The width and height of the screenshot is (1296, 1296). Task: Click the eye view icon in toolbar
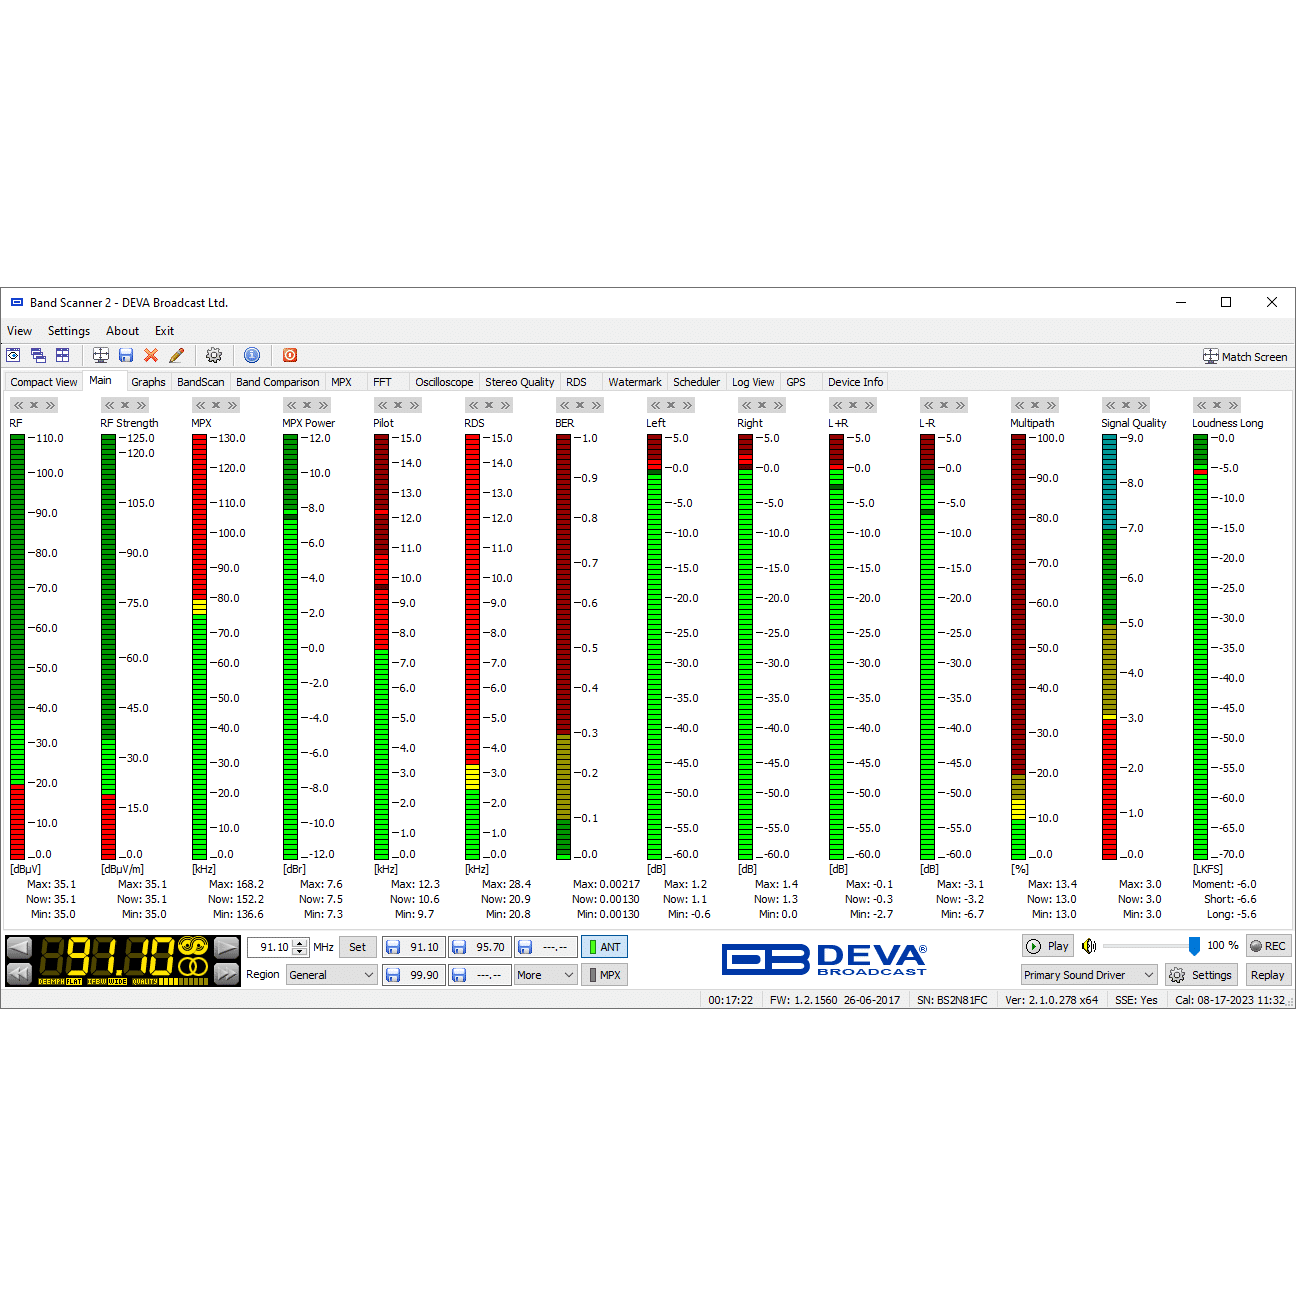(13, 355)
